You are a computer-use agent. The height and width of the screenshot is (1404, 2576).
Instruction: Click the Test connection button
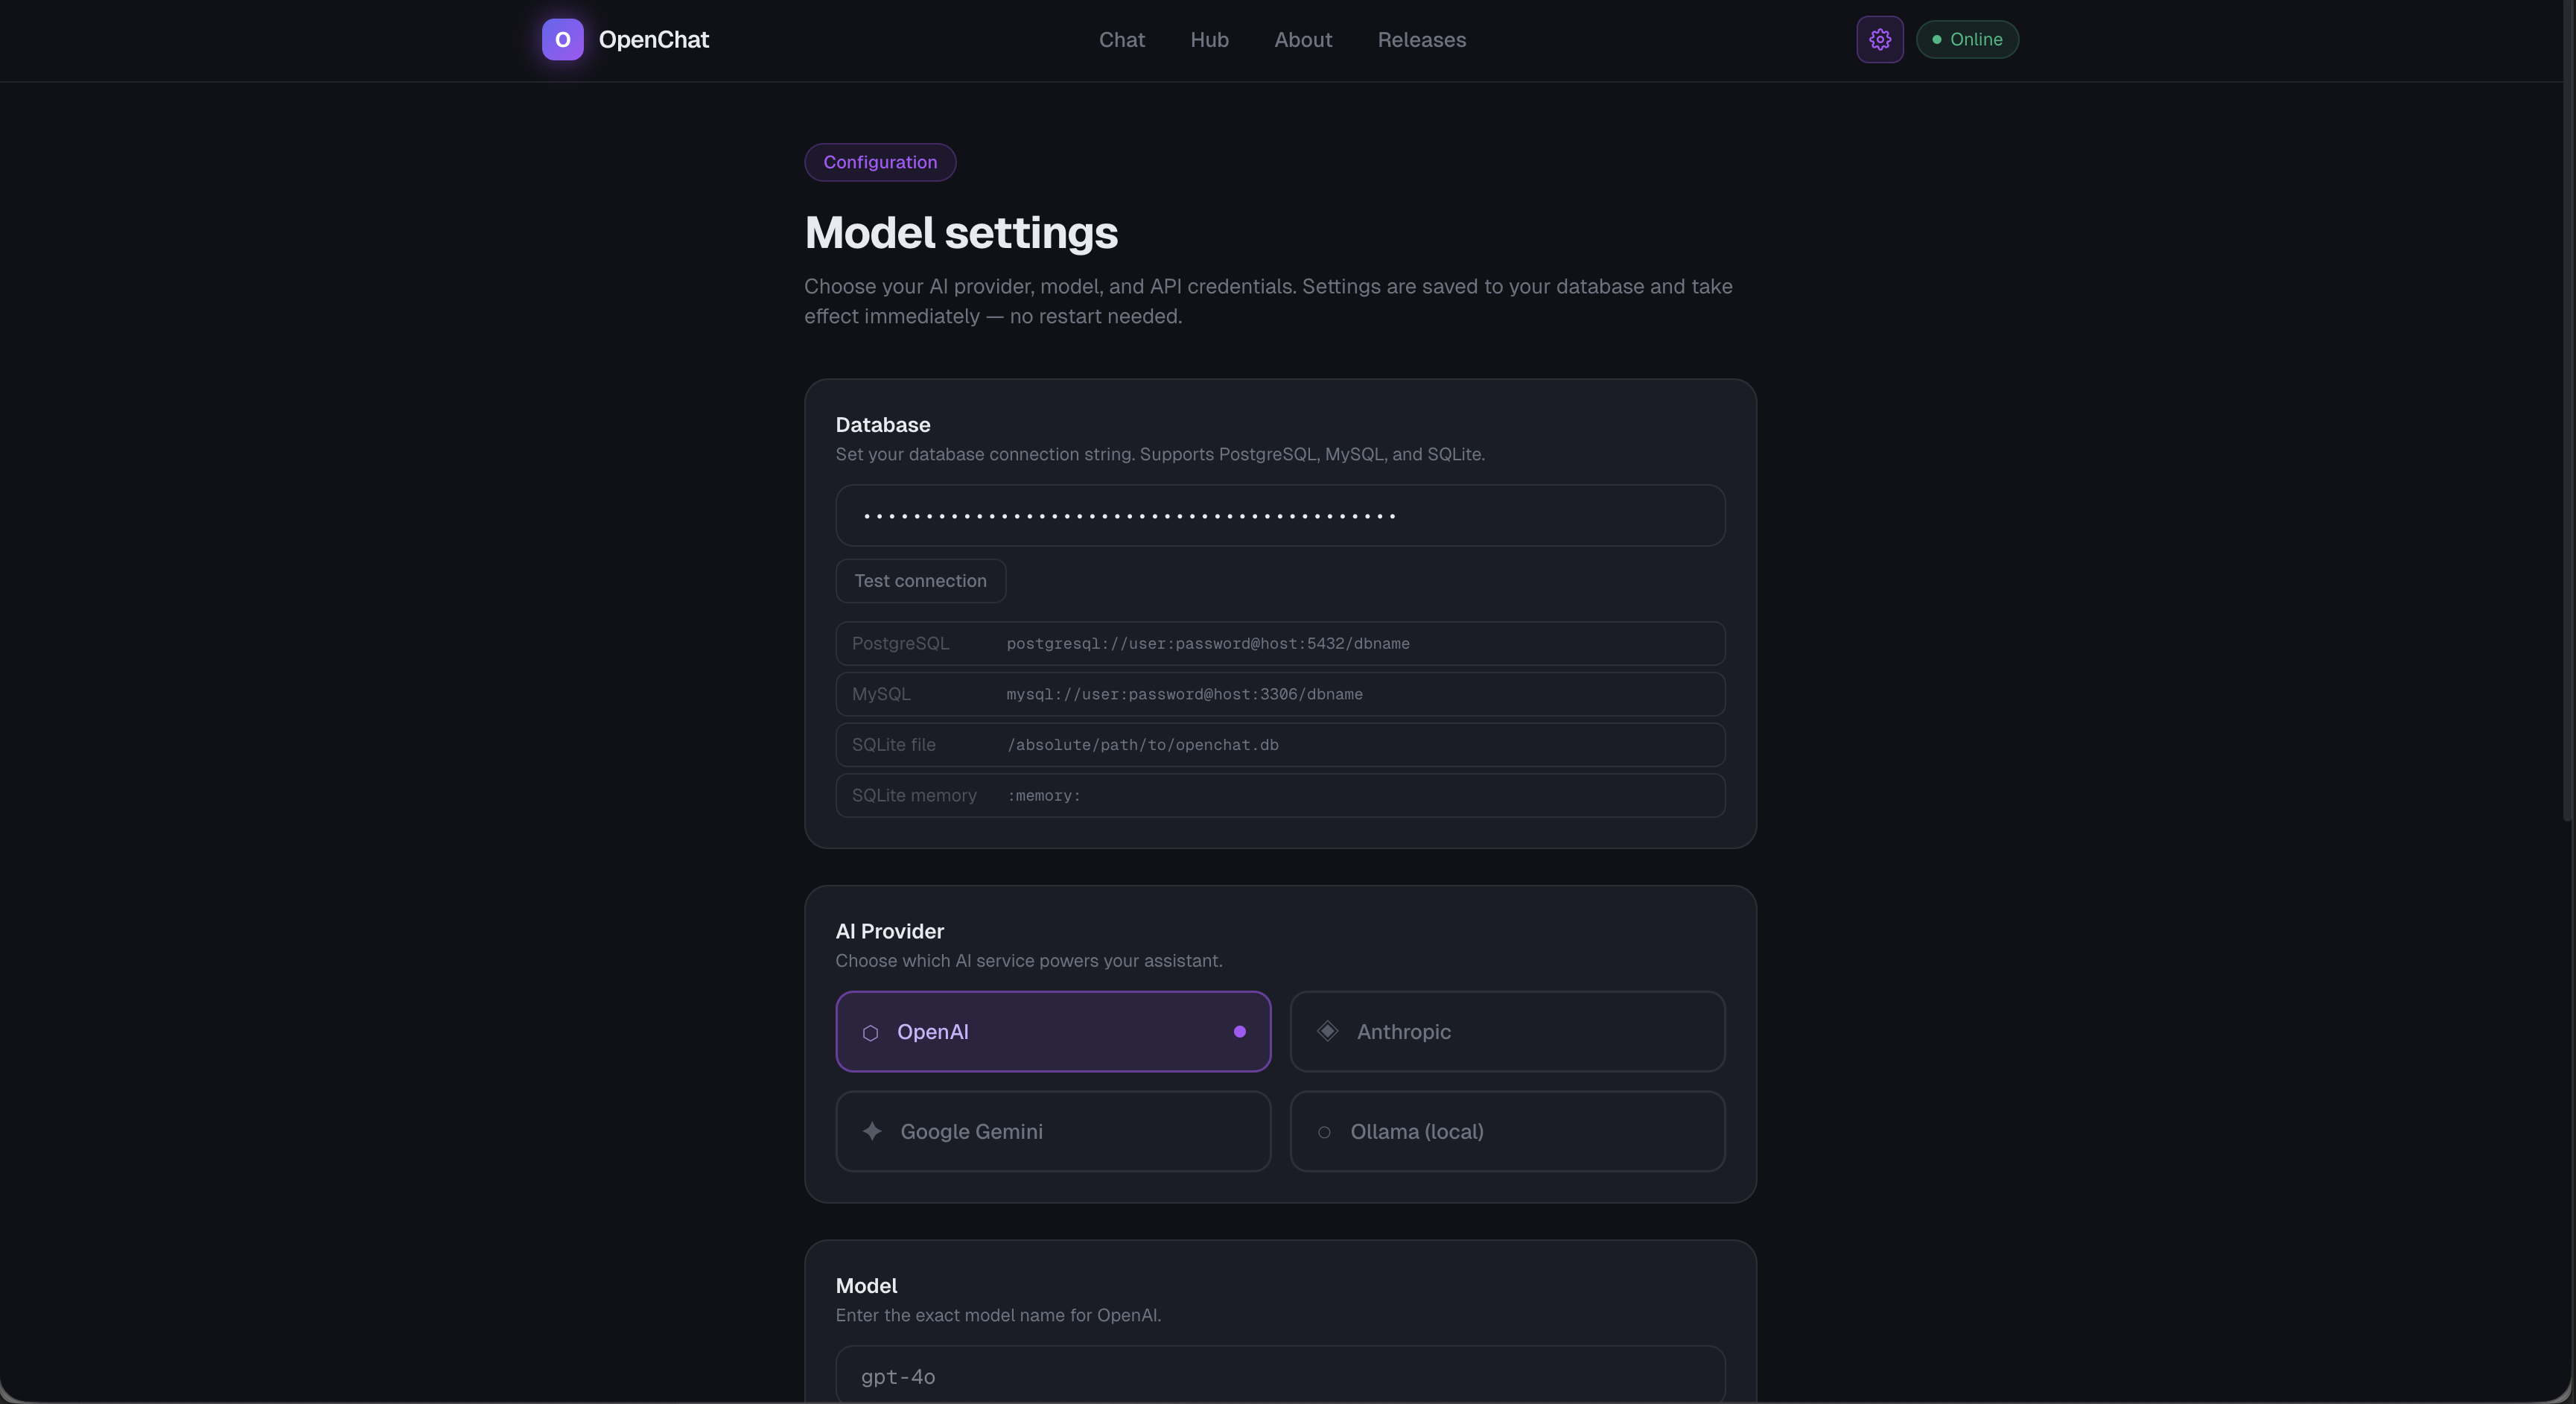tap(920, 581)
